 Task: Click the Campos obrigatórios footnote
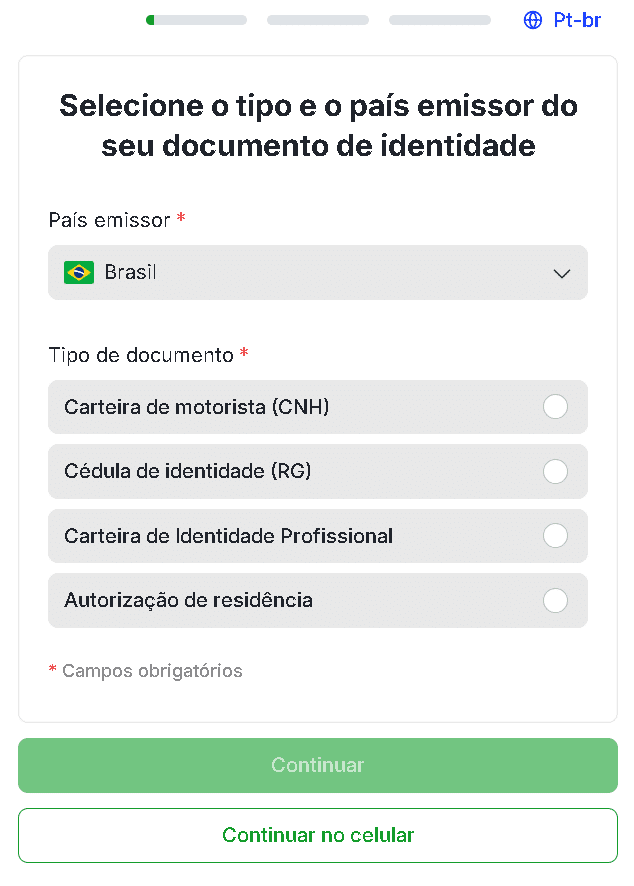point(145,670)
